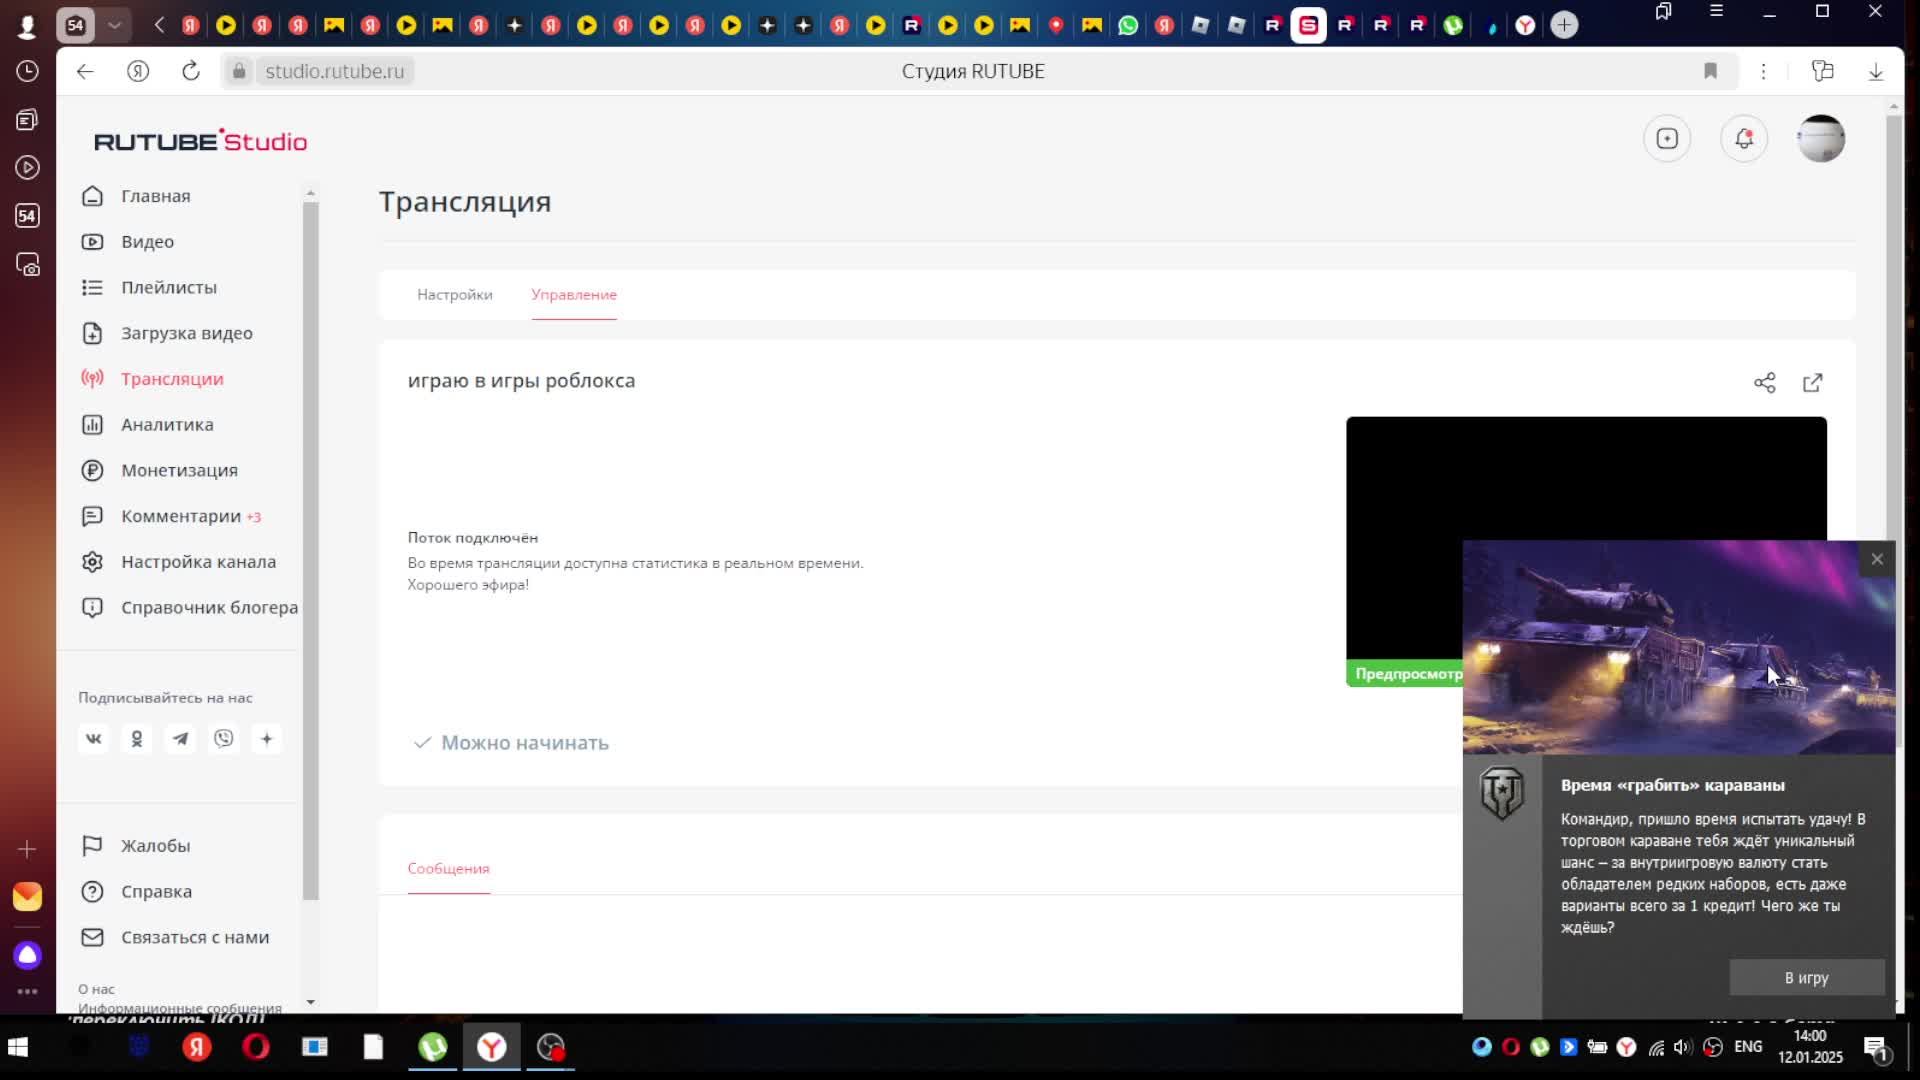The height and width of the screenshot is (1080, 1920).
Task: Select the Сообщения tab
Action: pos(448,868)
